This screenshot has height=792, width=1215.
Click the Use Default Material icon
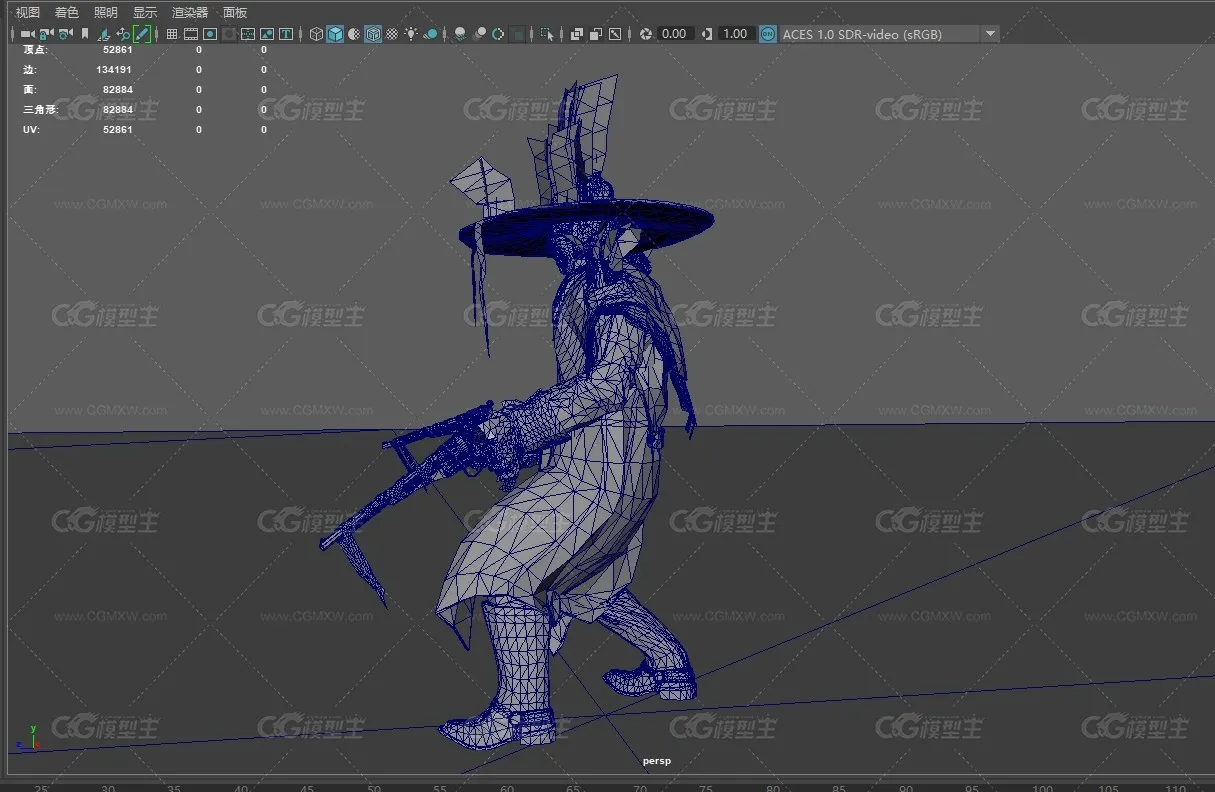[x=353, y=34]
